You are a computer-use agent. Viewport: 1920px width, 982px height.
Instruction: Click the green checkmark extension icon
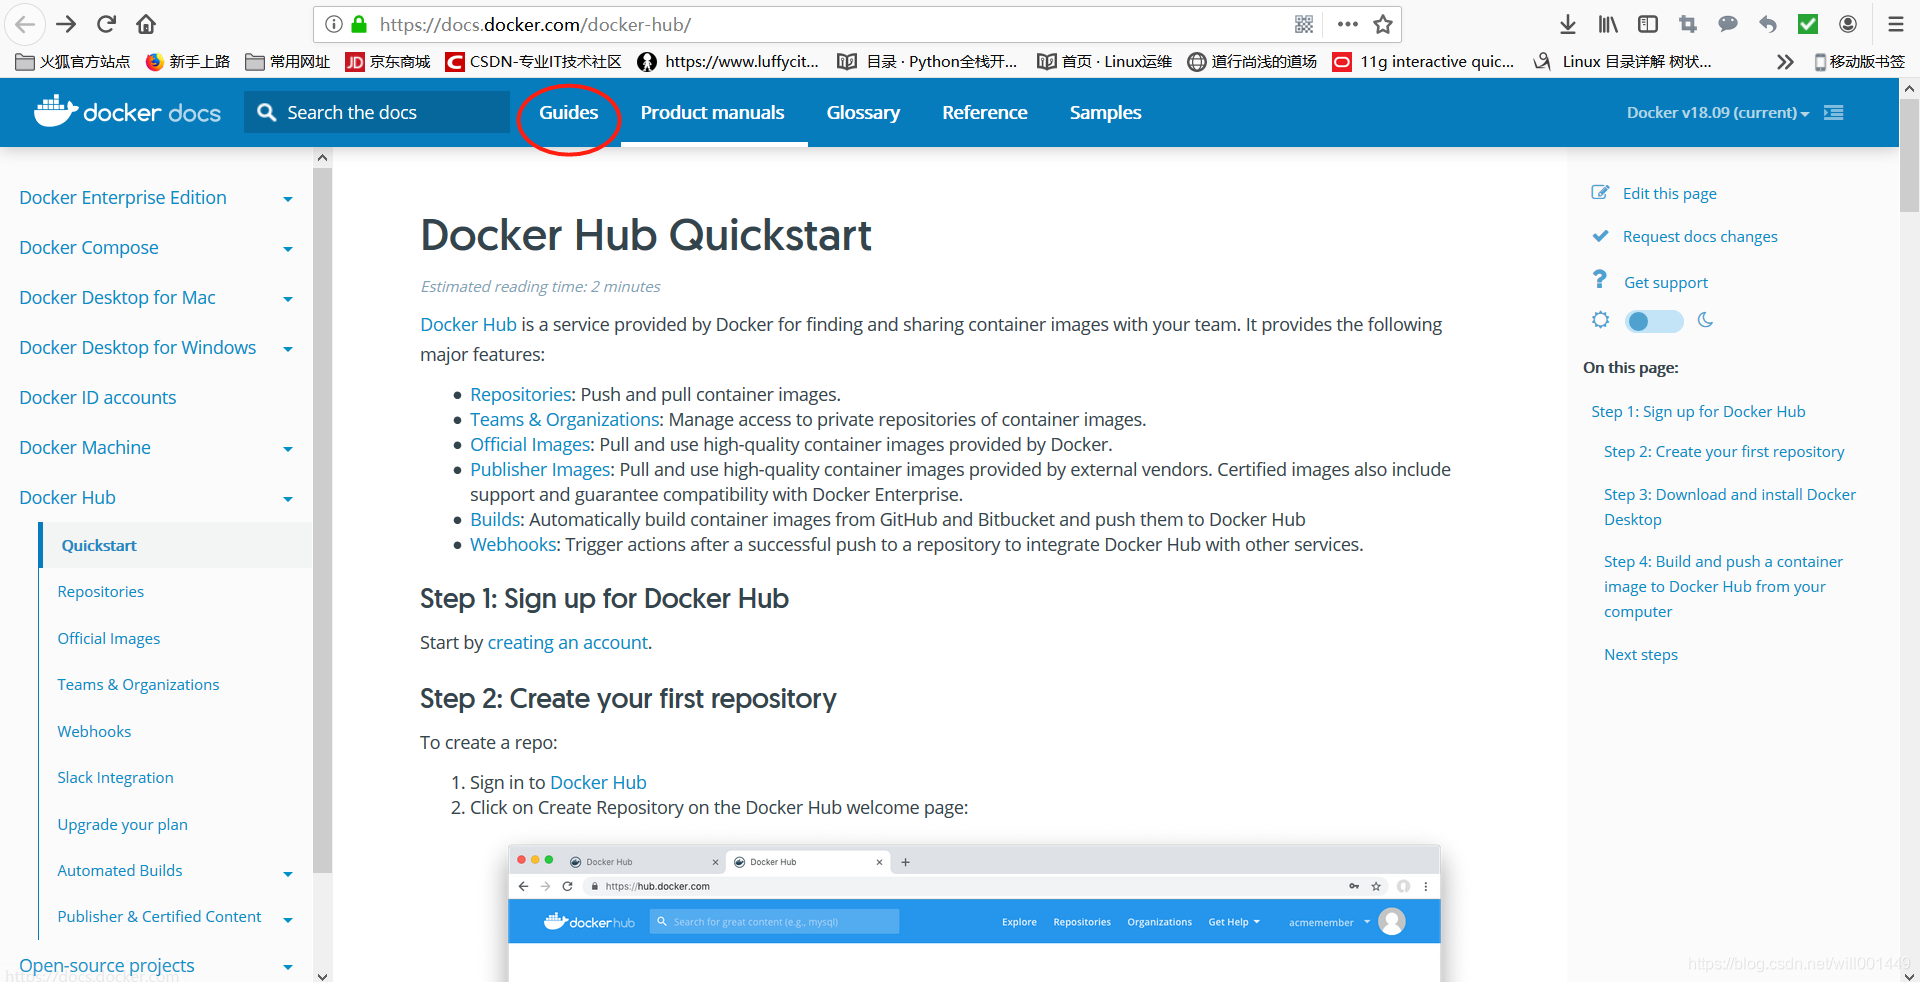click(1808, 24)
